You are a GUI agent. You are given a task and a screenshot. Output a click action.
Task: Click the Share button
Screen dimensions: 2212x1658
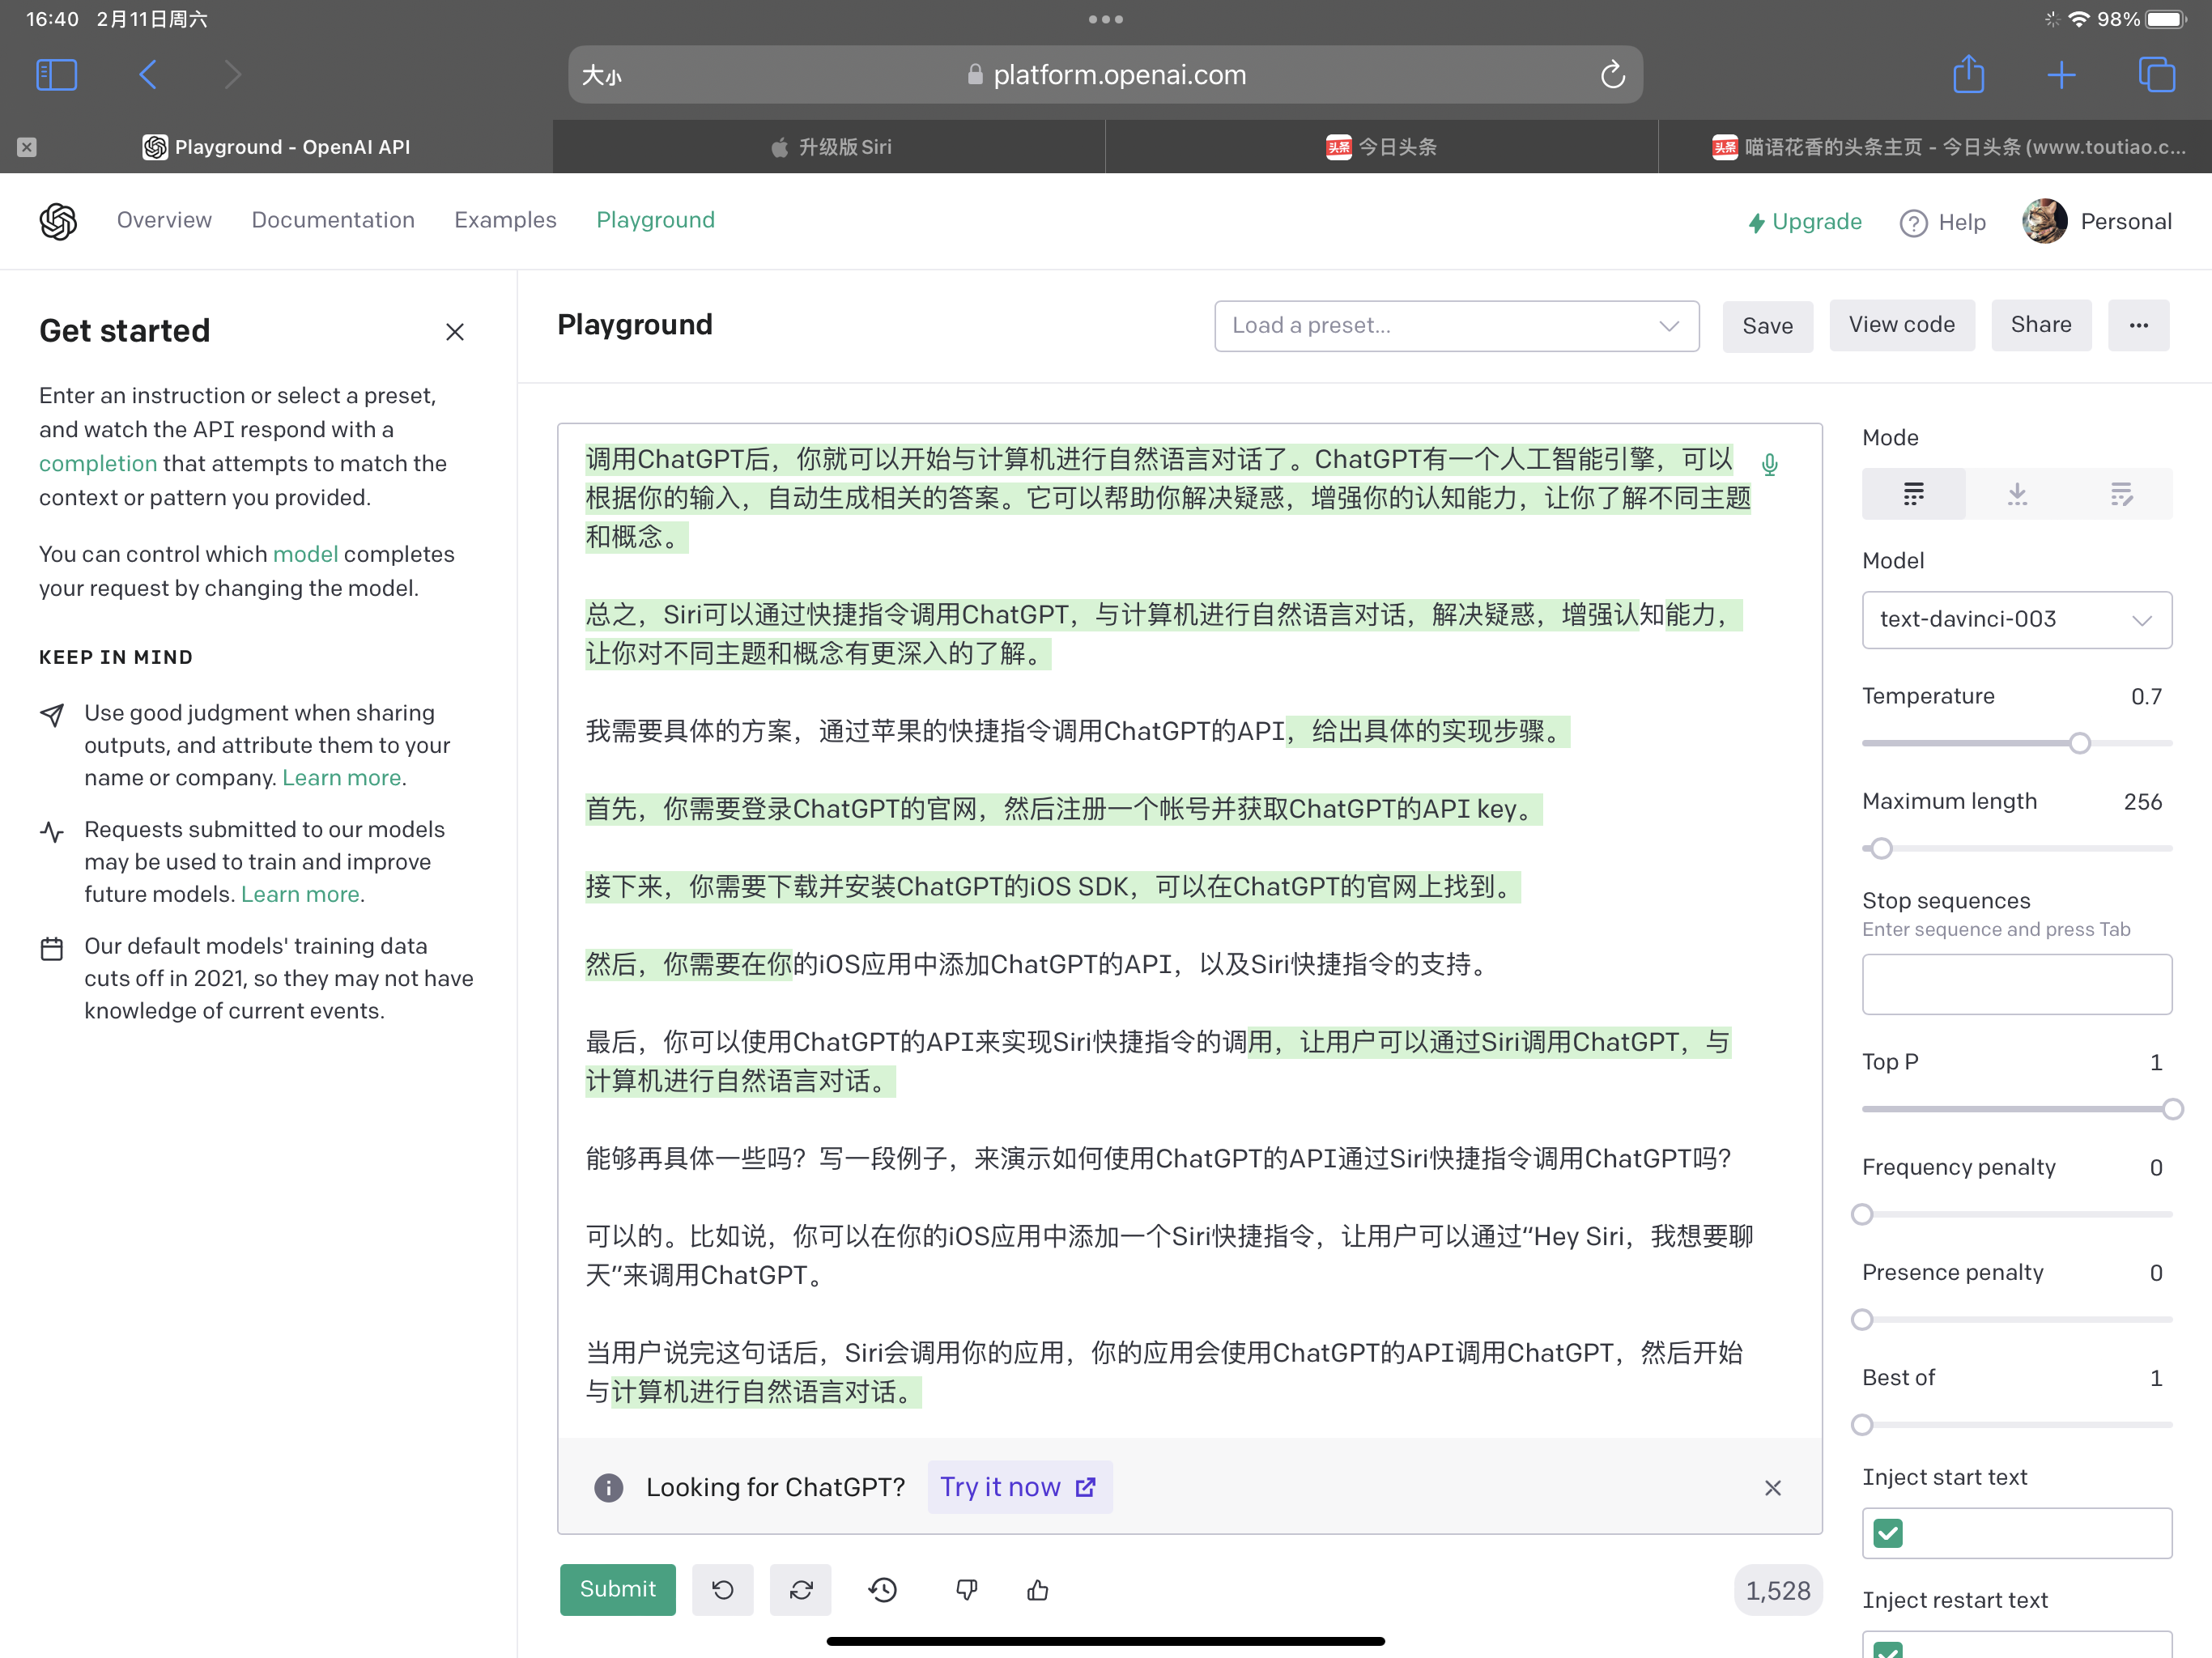[x=2040, y=325]
